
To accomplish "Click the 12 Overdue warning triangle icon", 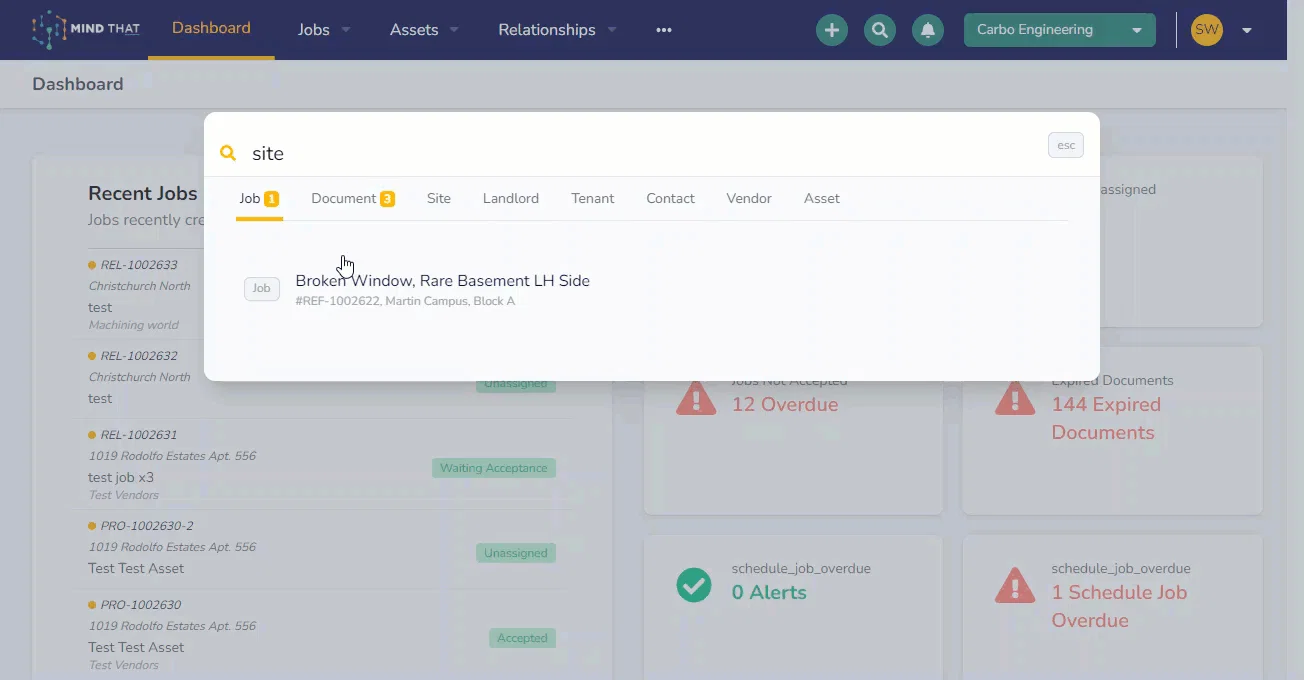I will [x=696, y=397].
